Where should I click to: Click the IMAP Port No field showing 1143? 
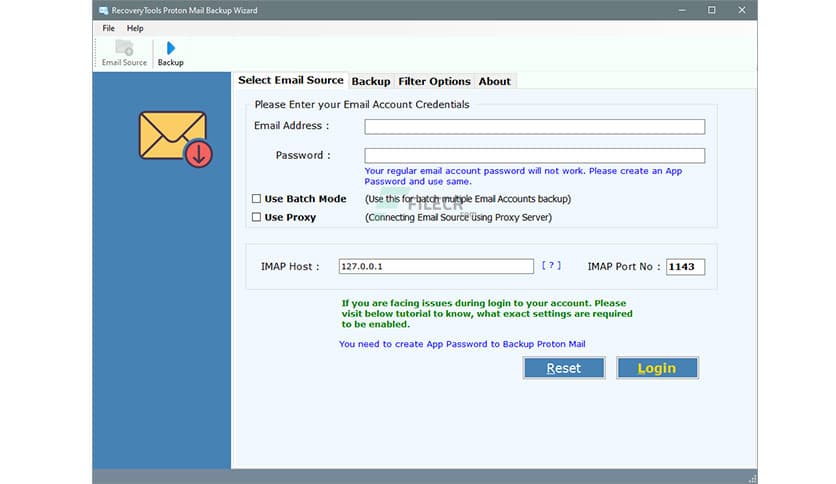[685, 267]
